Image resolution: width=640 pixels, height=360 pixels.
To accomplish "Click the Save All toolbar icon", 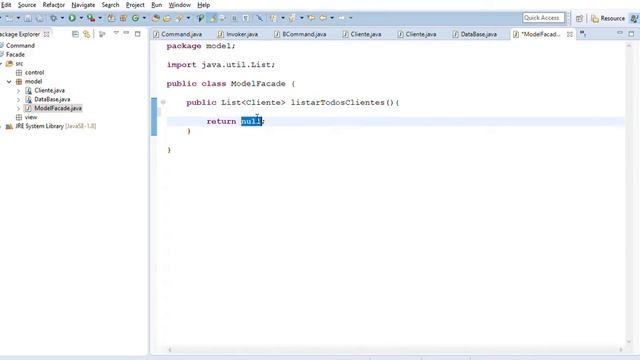I will [40, 18].
